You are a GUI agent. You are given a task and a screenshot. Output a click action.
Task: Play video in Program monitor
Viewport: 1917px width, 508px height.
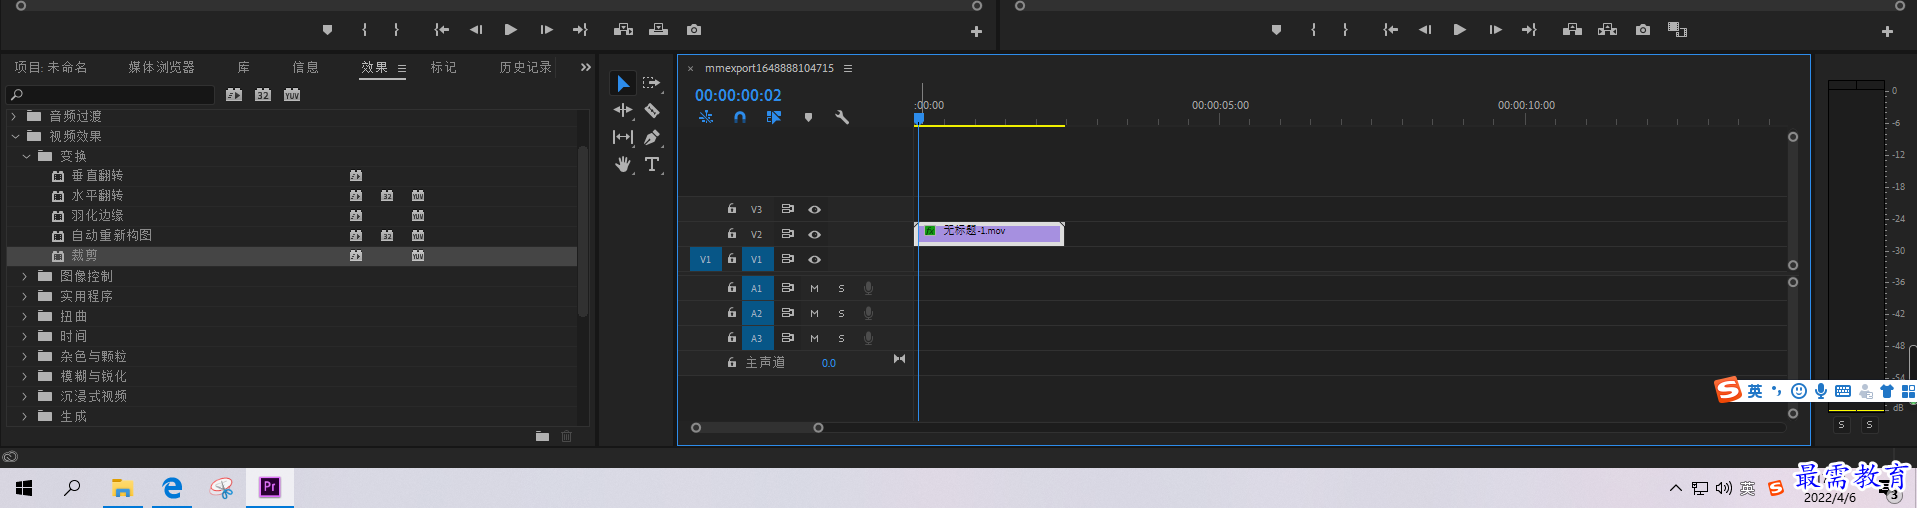pyautogui.click(x=1460, y=30)
